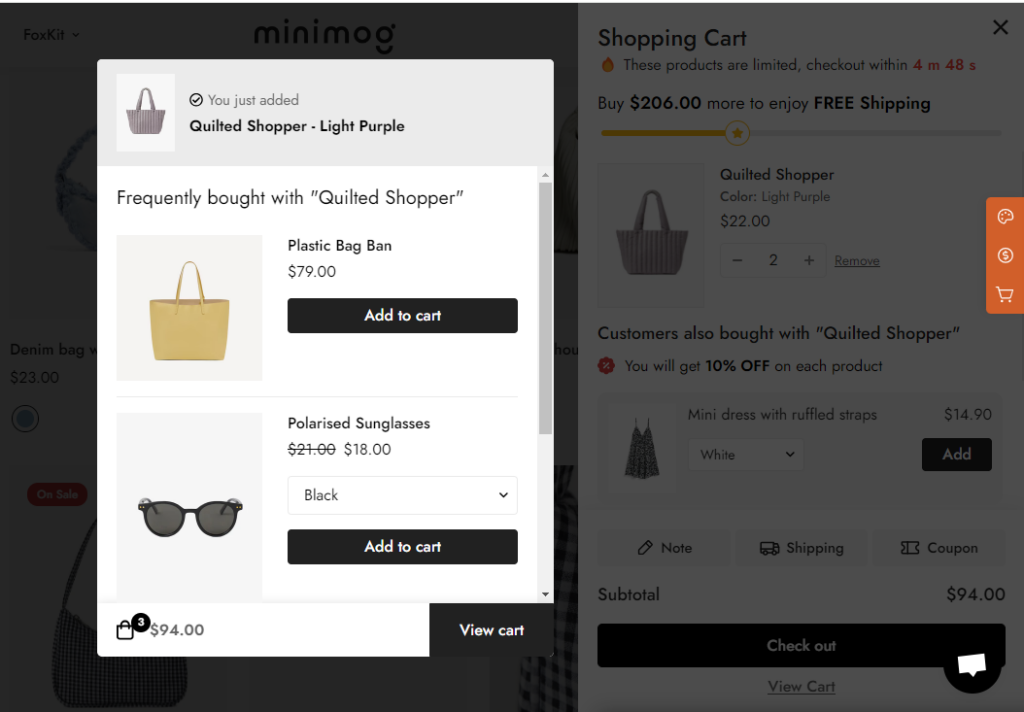The image size is (1024, 712).
Task: Click the orange dollar coin icon
Action: [1005, 255]
